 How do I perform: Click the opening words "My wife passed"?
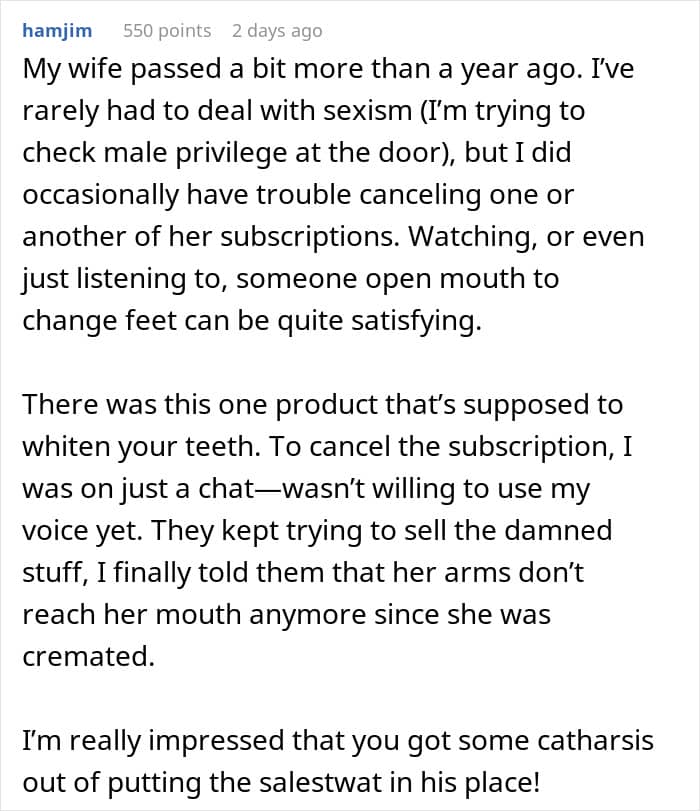coord(105,72)
